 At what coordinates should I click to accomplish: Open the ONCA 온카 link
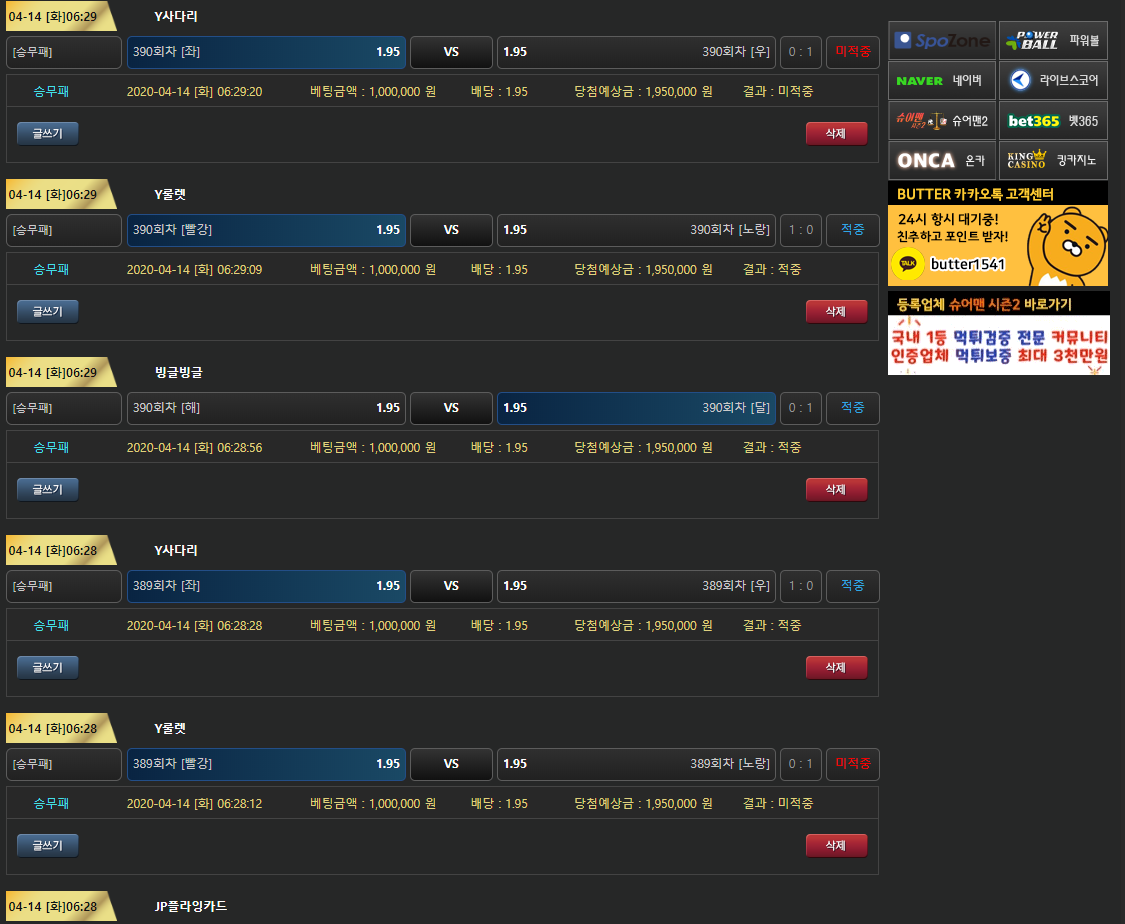click(942, 160)
